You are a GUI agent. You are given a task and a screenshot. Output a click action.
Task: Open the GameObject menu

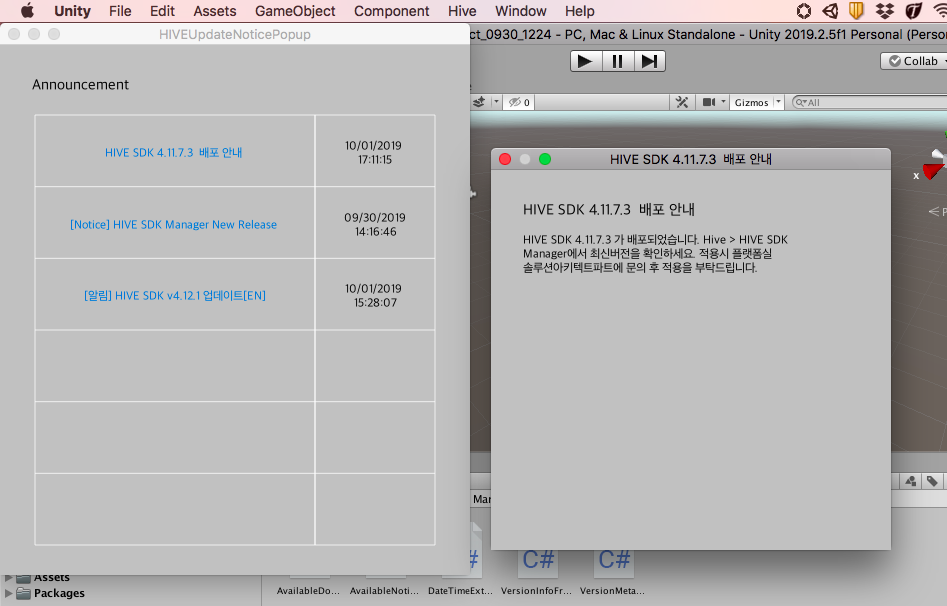click(295, 11)
